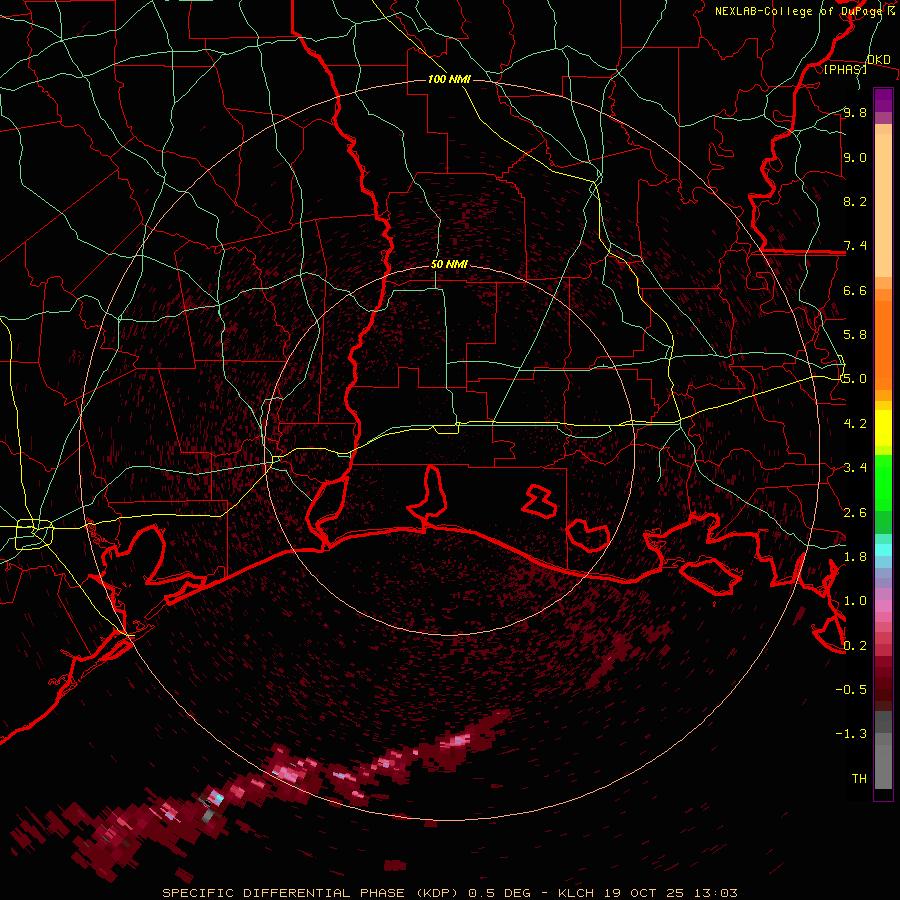Pick the peach band of the color bar
Image resolution: width=900 pixels, height=900 pixels.
pos(883,205)
